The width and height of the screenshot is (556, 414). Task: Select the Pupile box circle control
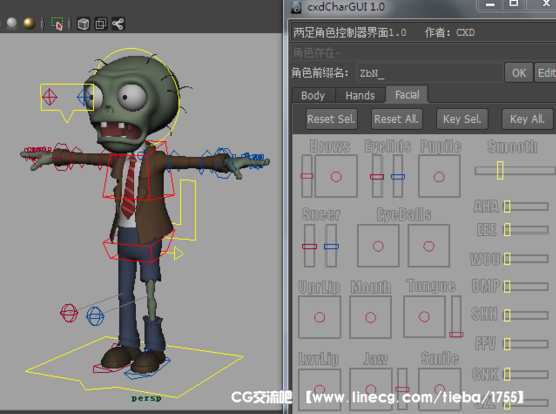pyautogui.click(x=439, y=177)
